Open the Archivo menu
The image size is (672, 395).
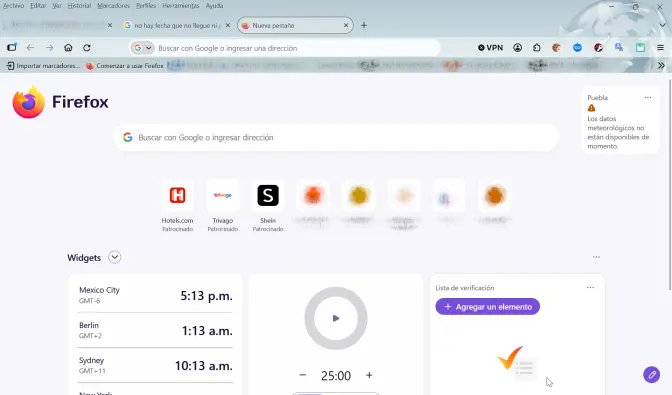click(x=13, y=6)
